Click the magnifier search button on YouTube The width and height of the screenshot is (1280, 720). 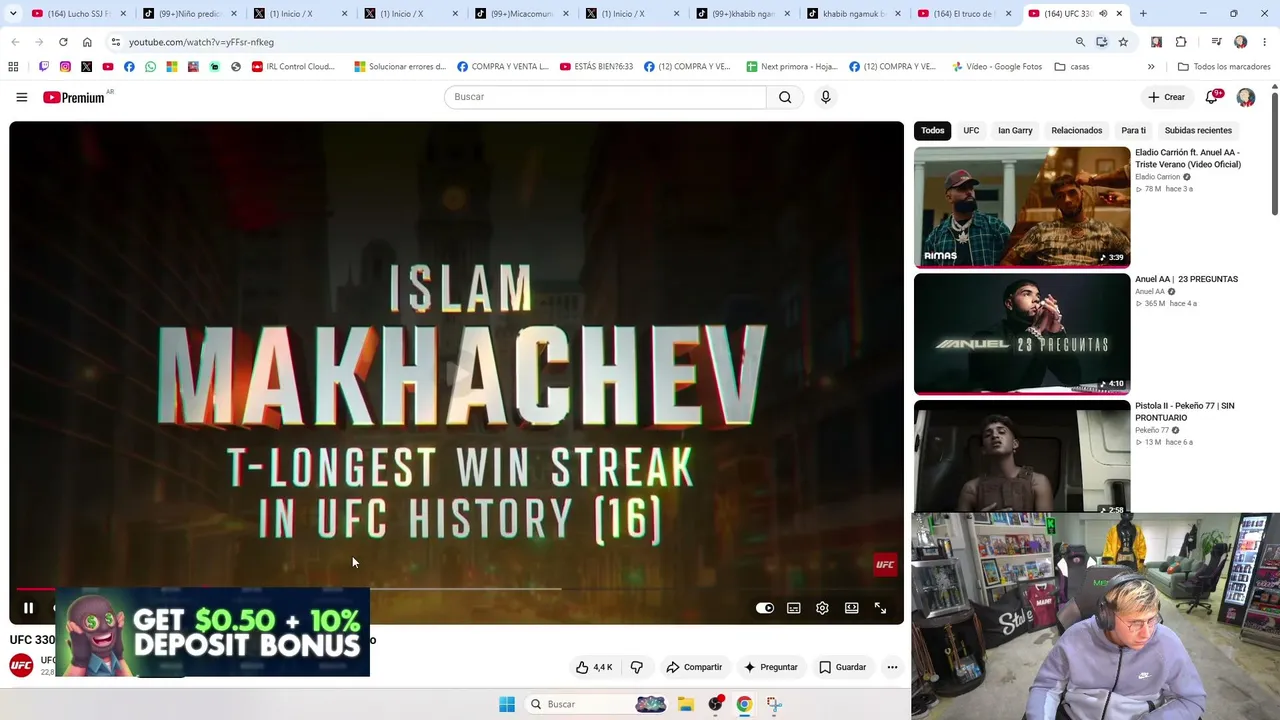coord(785,97)
